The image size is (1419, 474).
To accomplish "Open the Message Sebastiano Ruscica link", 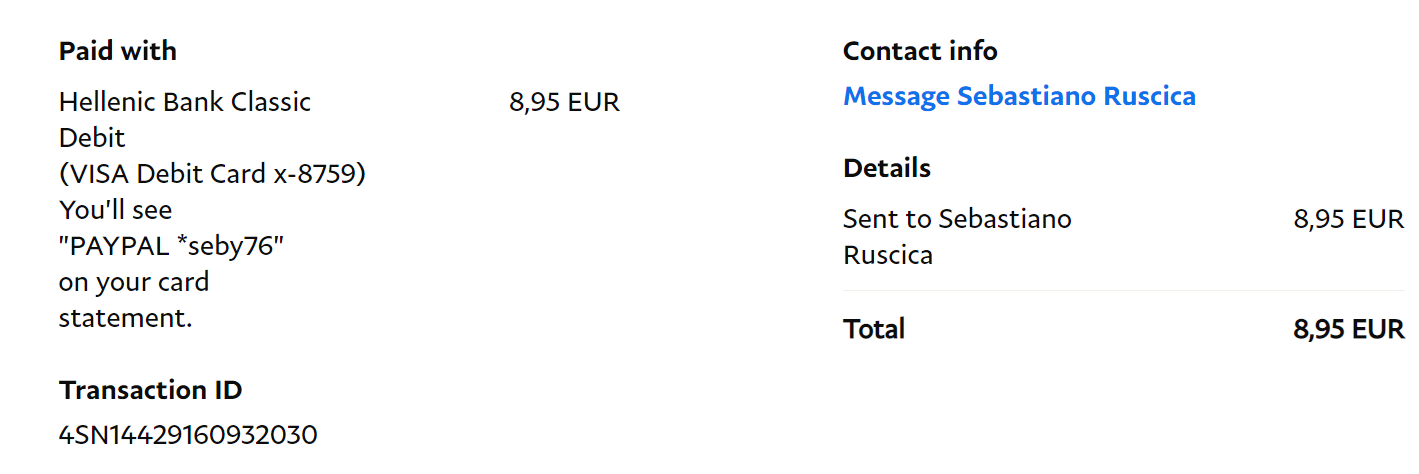I will click(1019, 96).
